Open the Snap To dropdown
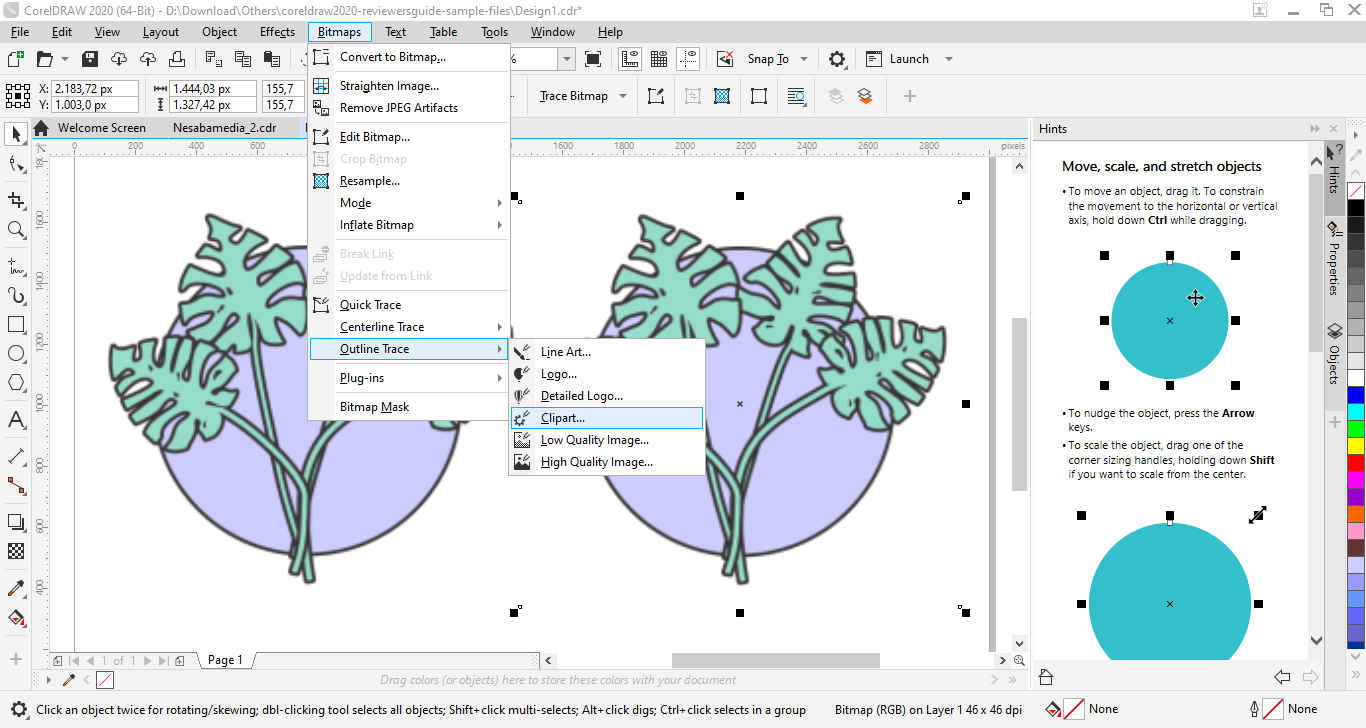Screen dimensions: 1366x728 pyautogui.click(x=804, y=59)
